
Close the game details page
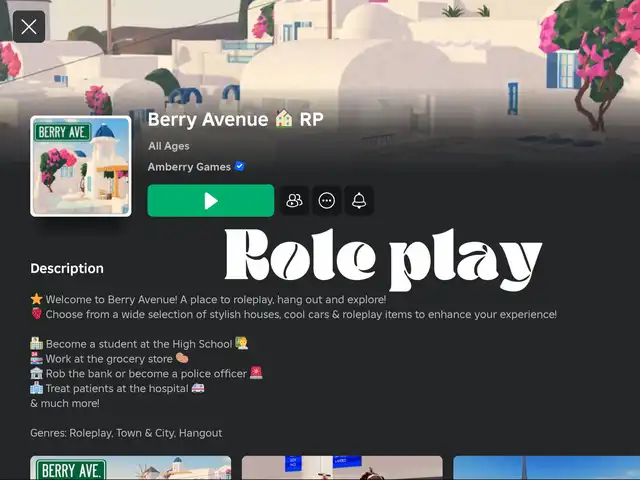tap(29, 27)
